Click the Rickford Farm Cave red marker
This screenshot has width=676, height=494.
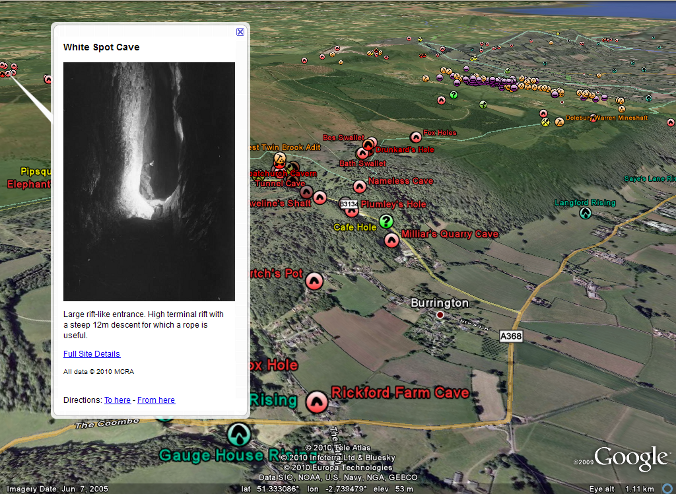click(318, 403)
